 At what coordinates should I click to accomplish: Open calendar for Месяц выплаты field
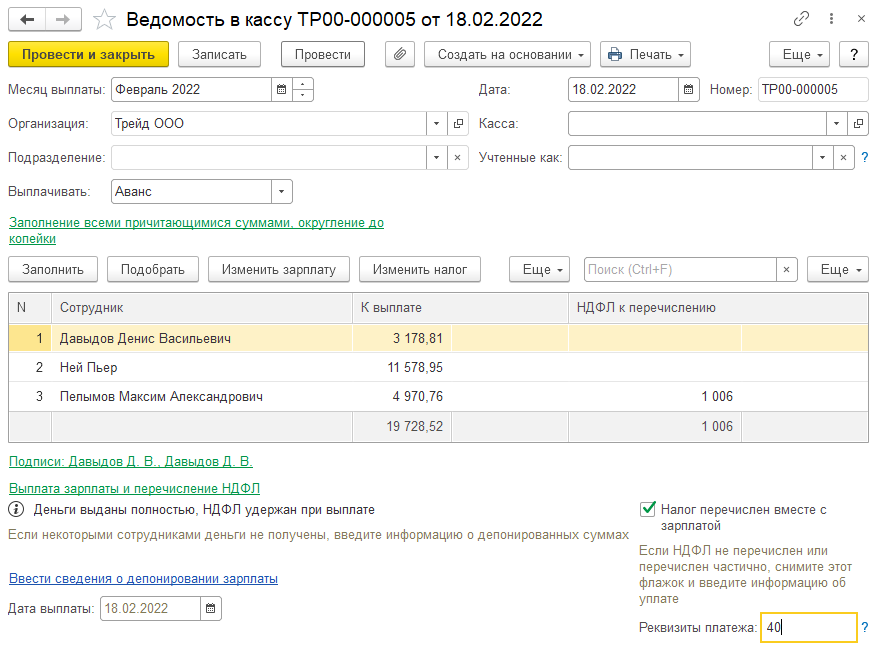281,89
